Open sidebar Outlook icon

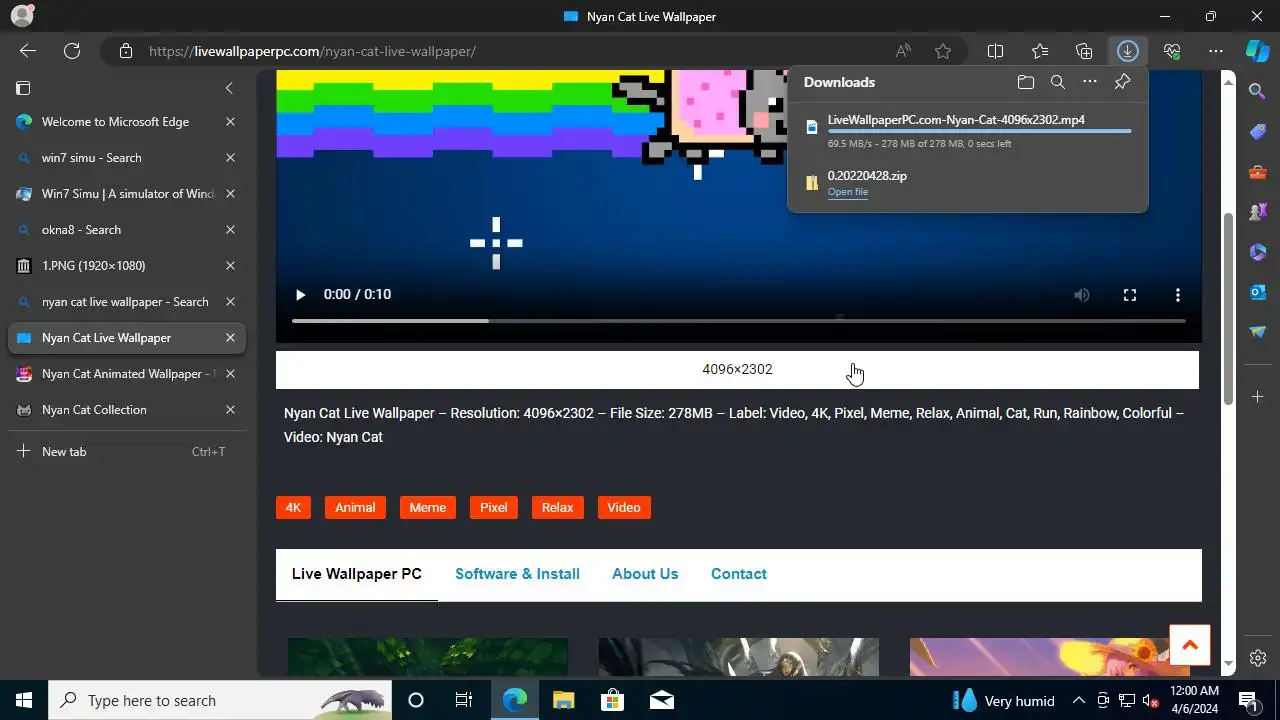point(1258,291)
